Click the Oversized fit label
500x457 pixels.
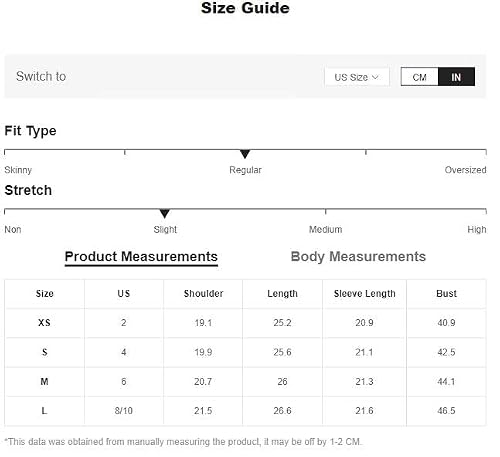[465, 170]
